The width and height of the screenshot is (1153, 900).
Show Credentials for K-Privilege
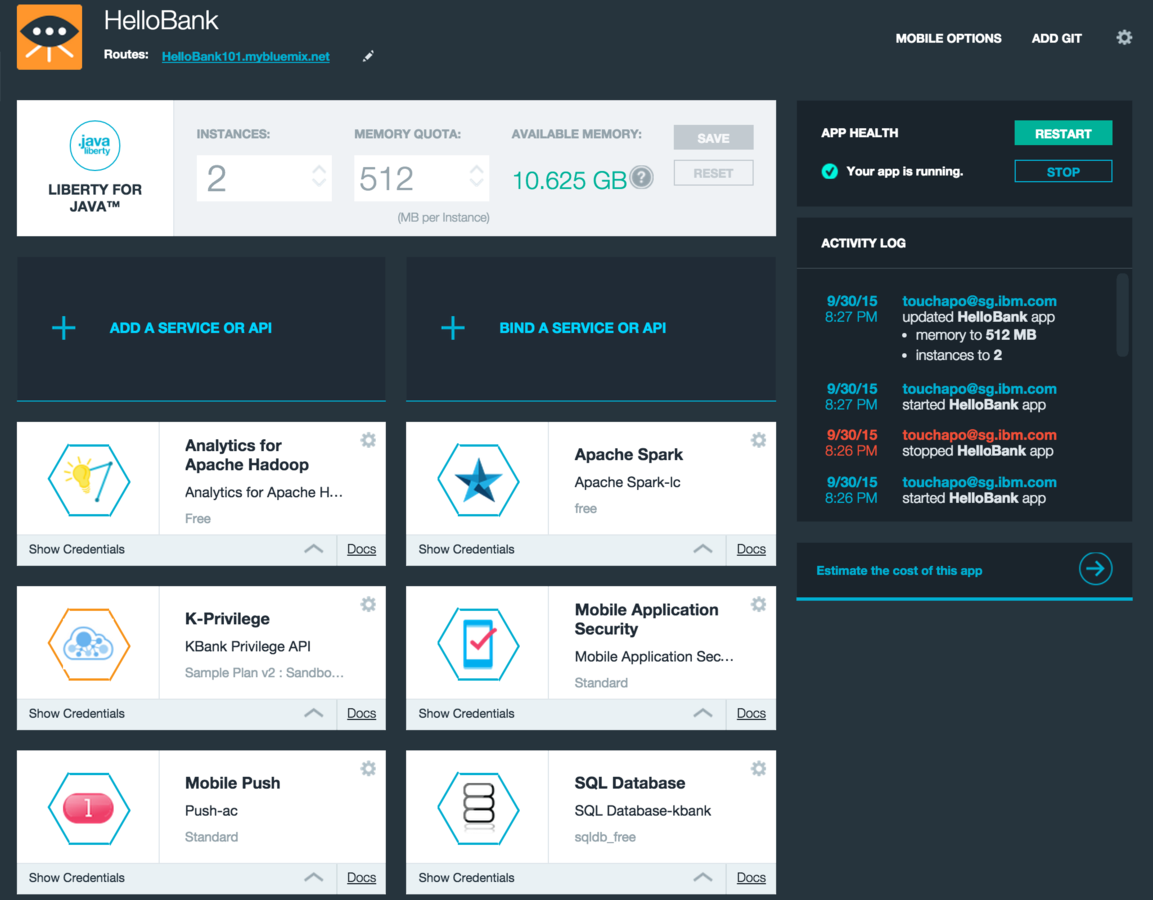coord(76,713)
